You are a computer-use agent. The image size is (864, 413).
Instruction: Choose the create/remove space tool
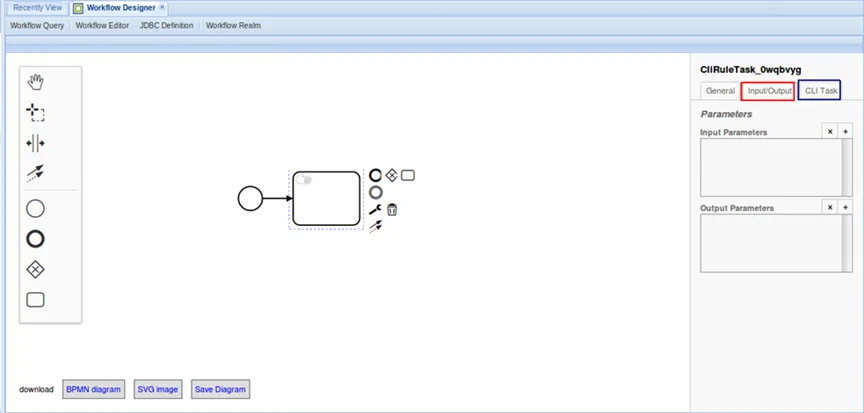35,144
